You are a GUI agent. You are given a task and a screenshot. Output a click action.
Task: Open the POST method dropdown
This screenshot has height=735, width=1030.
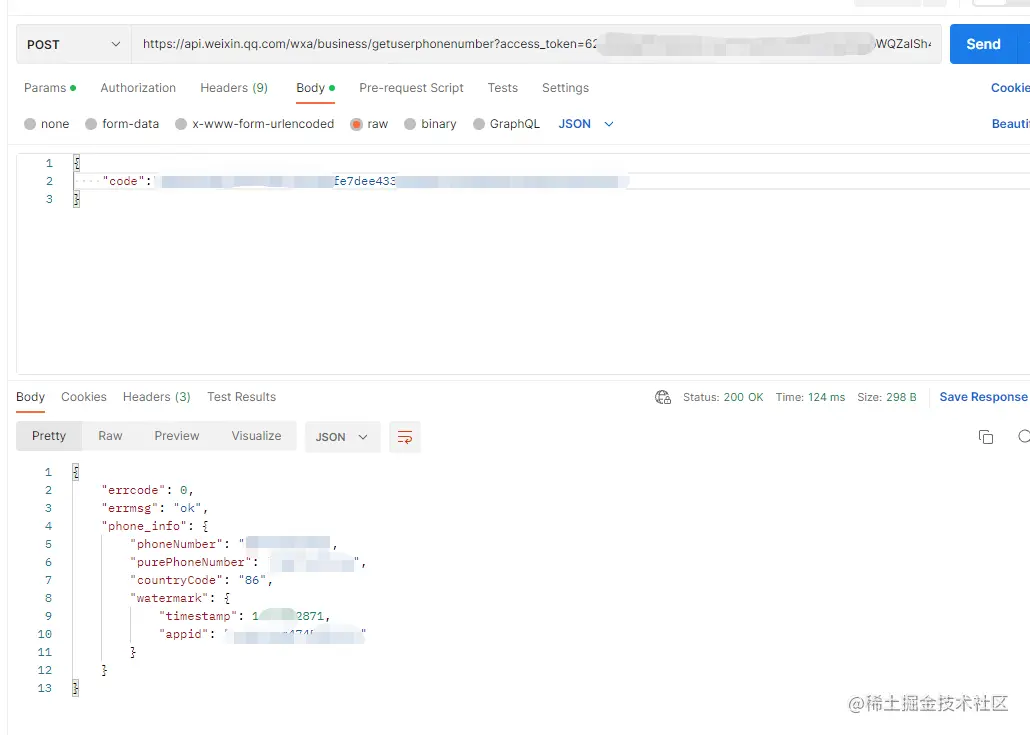pos(74,44)
